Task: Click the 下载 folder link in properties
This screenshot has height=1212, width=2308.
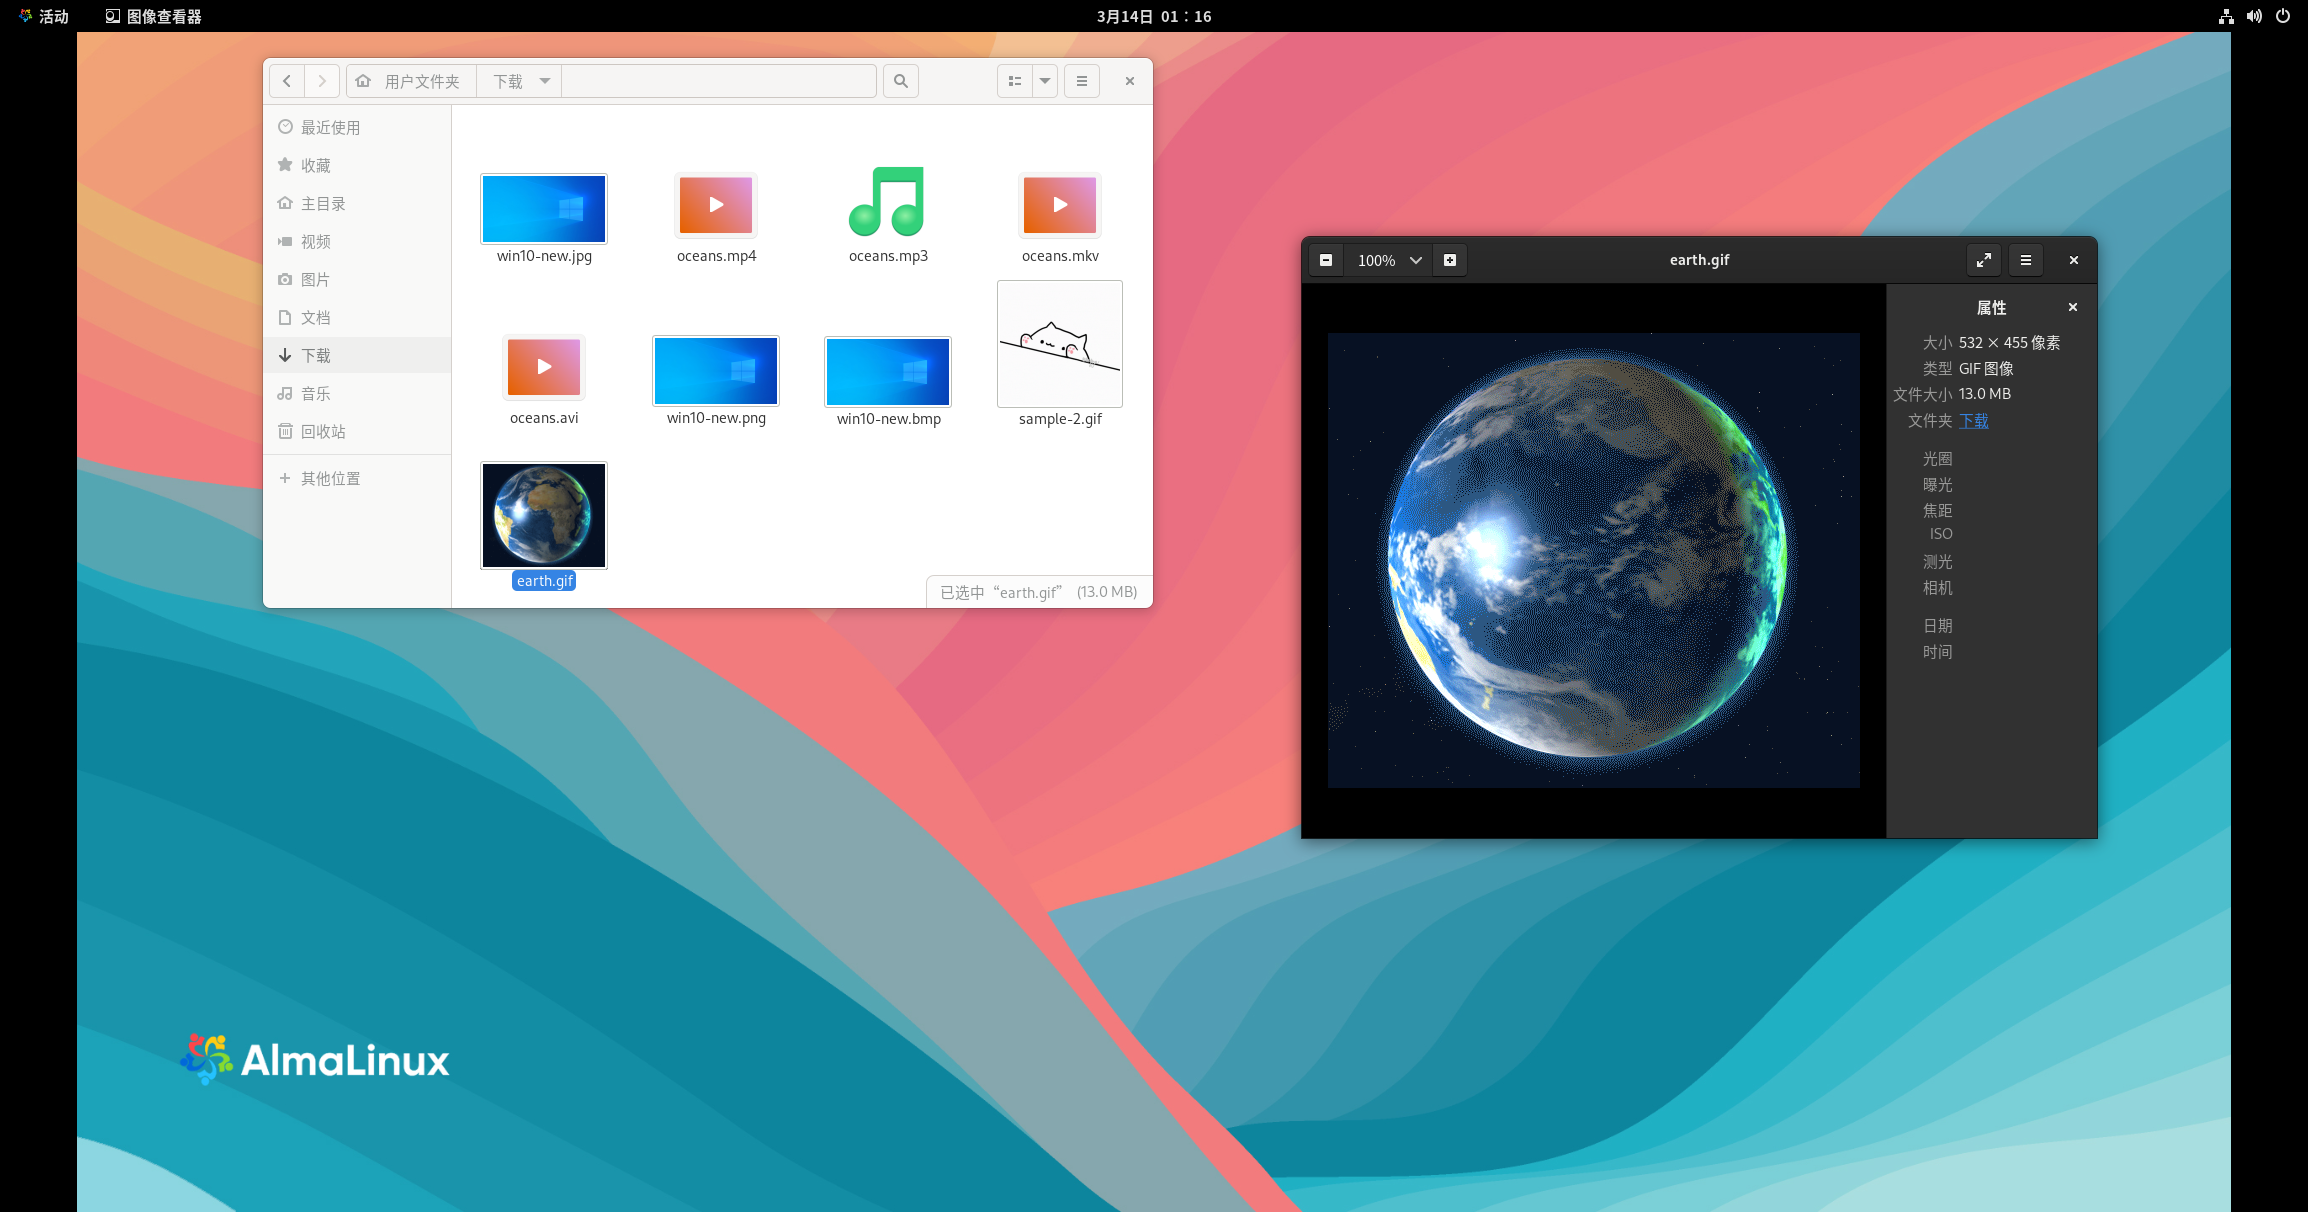Action: point(1973,421)
